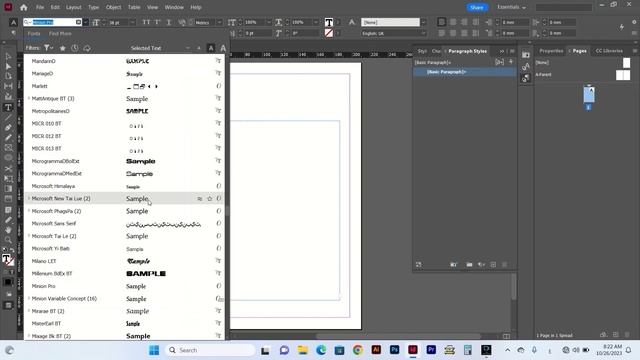
Task: Switch to Properties panel tab
Action: click(x=551, y=51)
